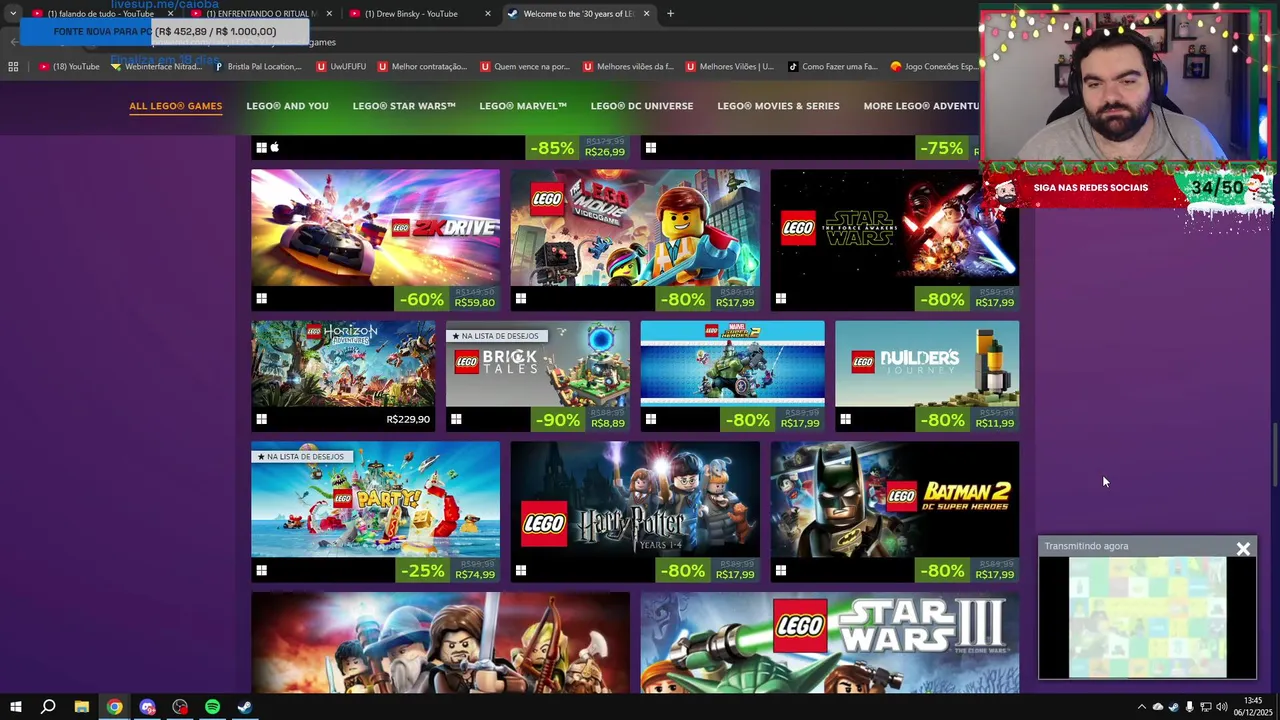Viewport: 1280px width, 720px height.
Task: Open Chrome from the taskbar
Action: 115,707
